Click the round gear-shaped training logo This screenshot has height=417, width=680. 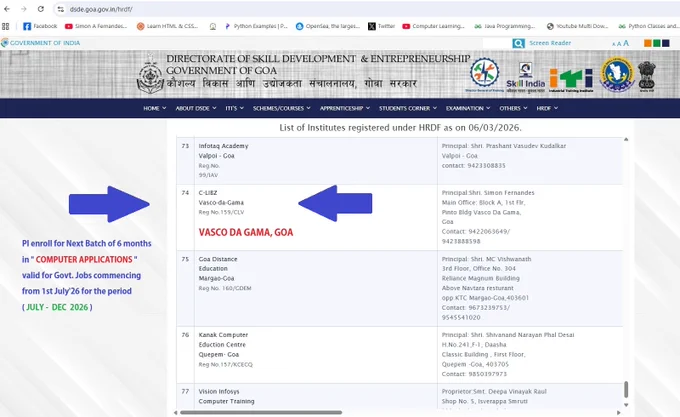point(484,73)
